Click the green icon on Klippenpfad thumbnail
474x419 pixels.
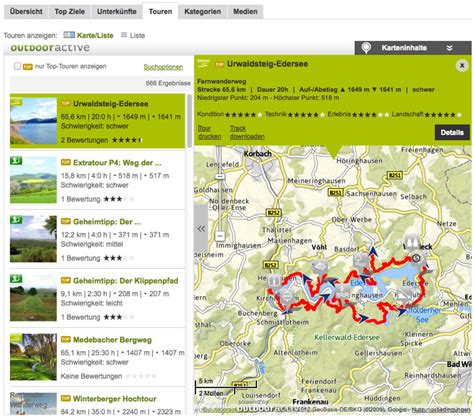pyautogui.click(x=16, y=279)
